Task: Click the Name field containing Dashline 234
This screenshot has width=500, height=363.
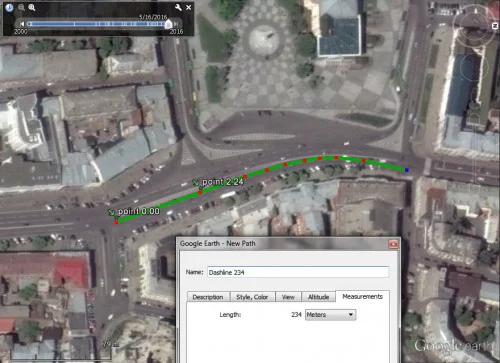Action: (x=298, y=272)
